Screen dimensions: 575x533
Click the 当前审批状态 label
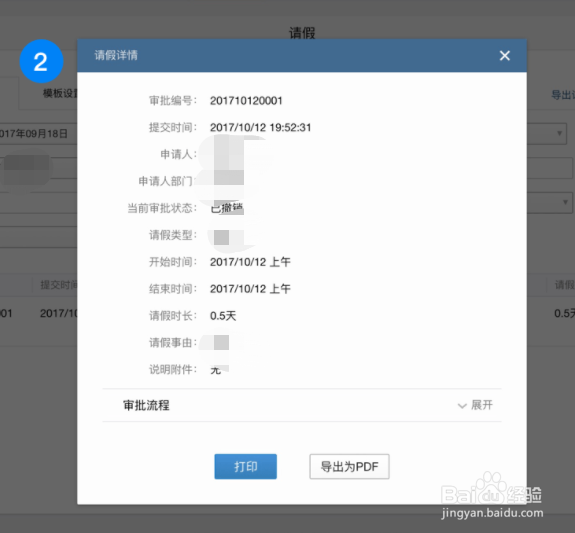pos(162,208)
